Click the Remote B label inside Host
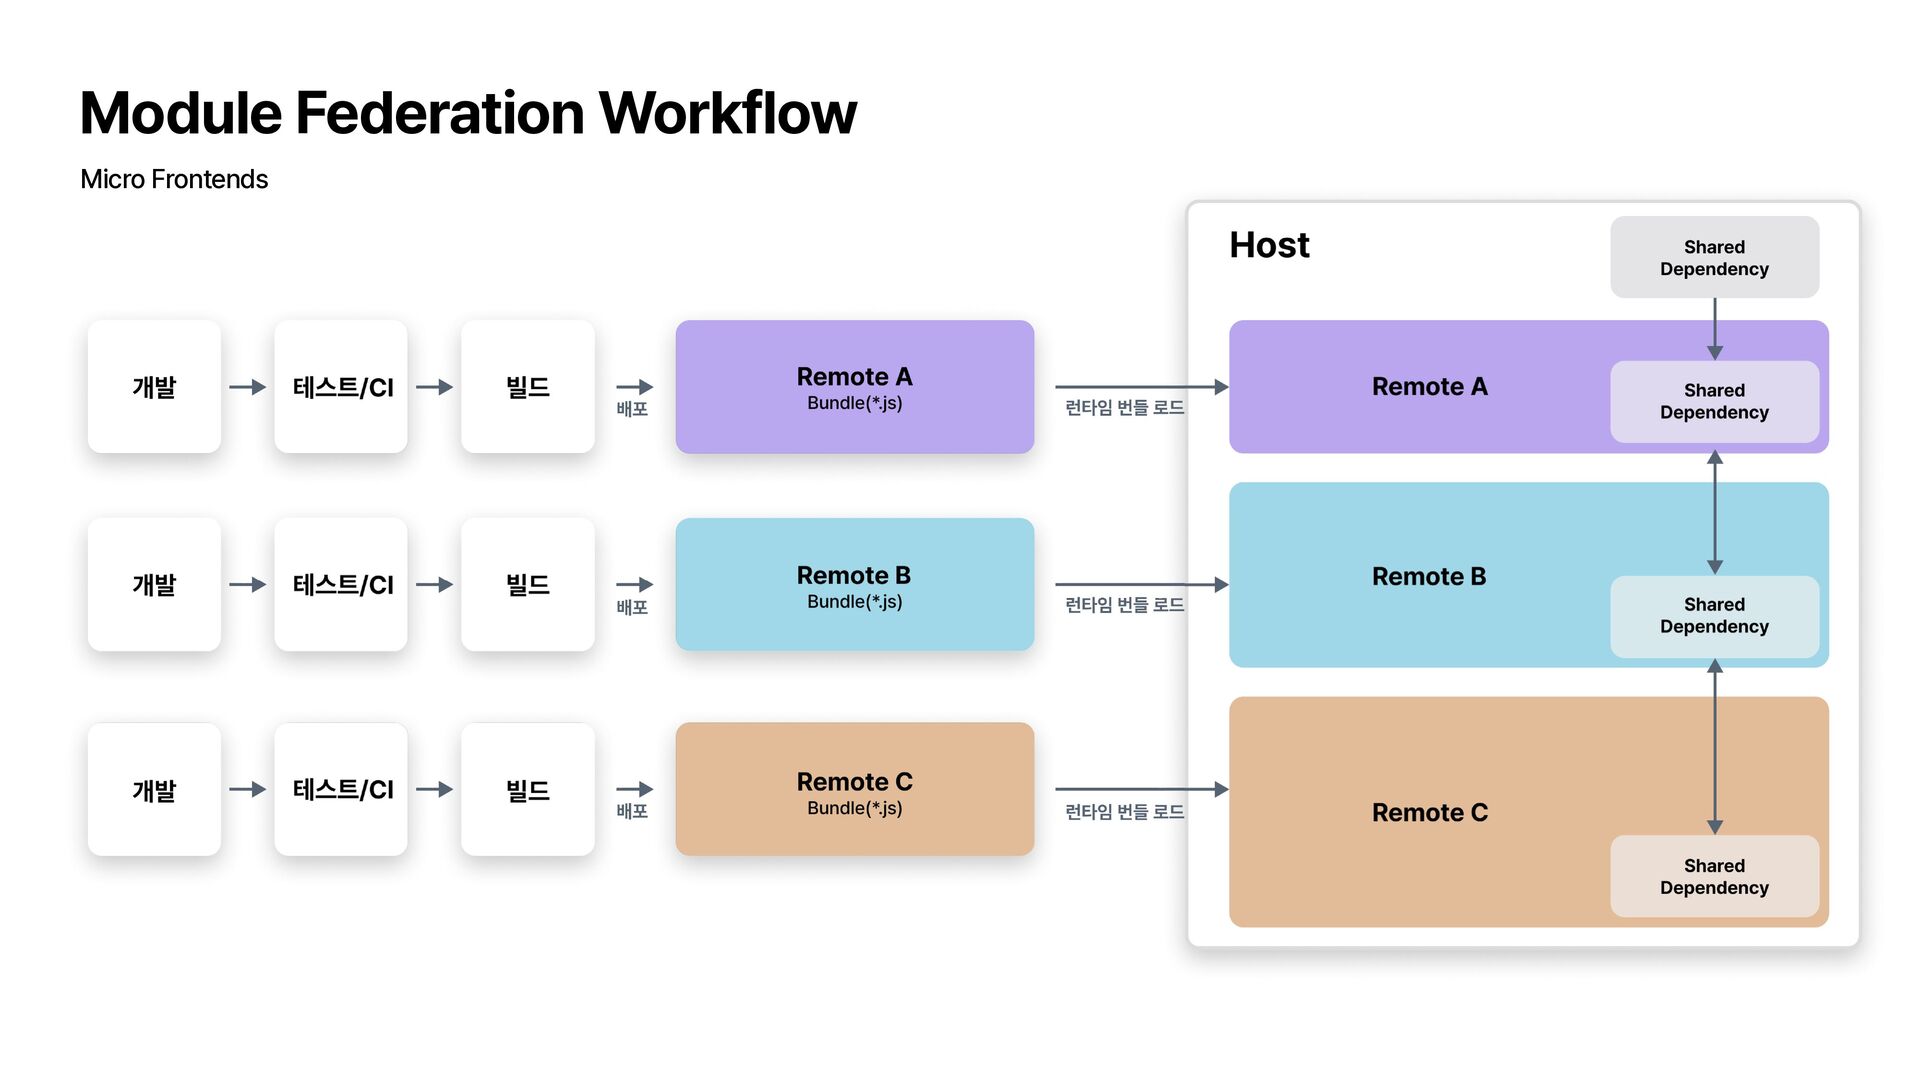The height and width of the screenshot is (1080, 1920). tap(1429, 577)
